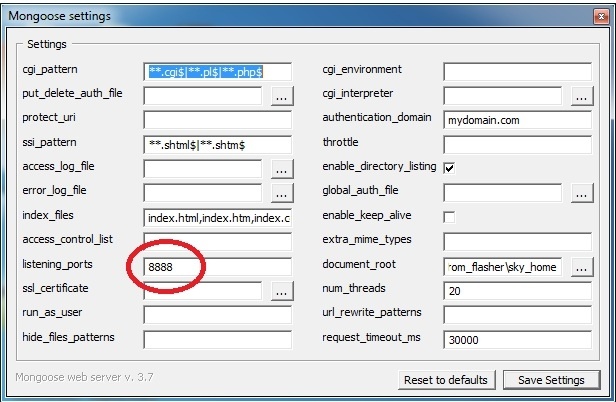Click the cgi_pattern label text
Screen dimensions: 616x402
(50, 70)
